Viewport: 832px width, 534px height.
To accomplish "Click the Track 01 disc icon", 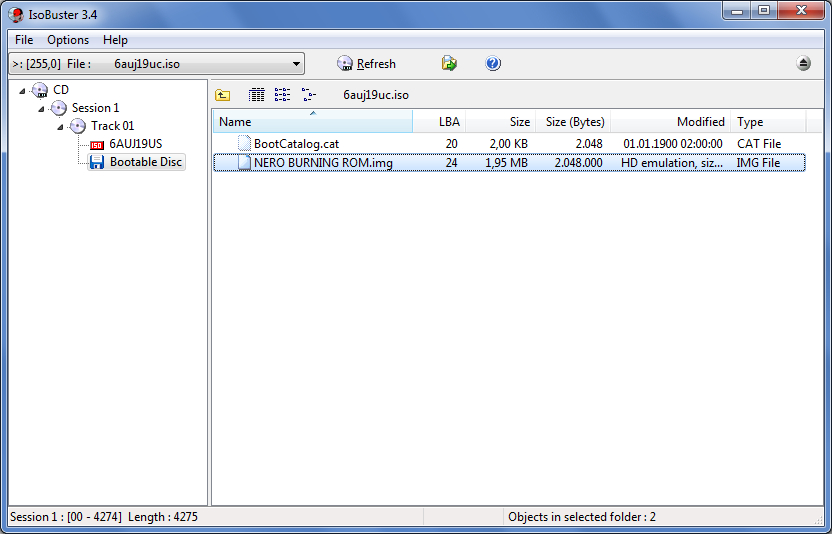I will pyautogui.click(x=78, y=126).
